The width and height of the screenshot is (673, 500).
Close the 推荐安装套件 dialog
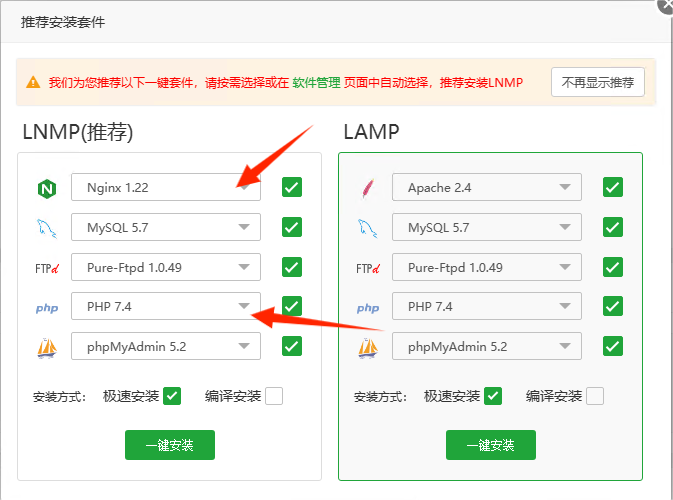pyautogui.click(x=666, y=5)
